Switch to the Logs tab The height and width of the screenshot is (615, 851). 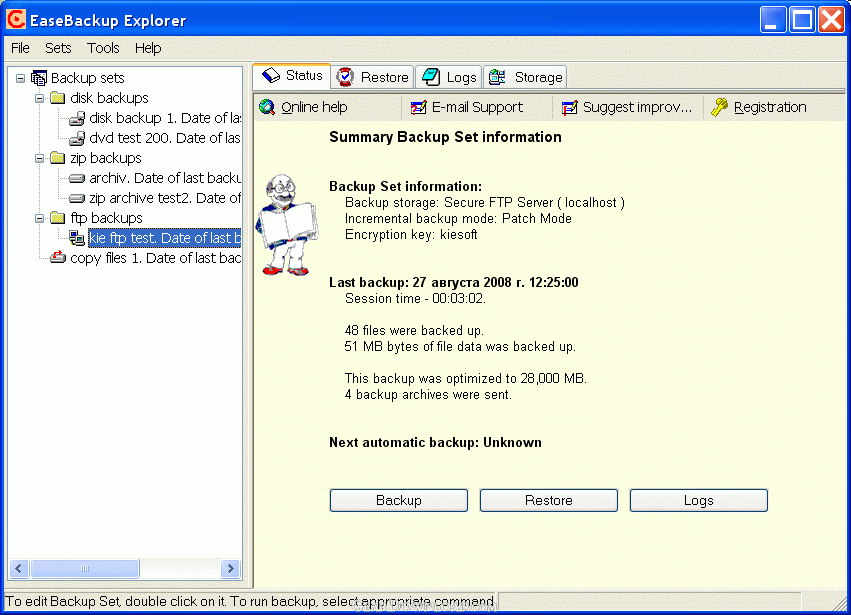(449, 77)
